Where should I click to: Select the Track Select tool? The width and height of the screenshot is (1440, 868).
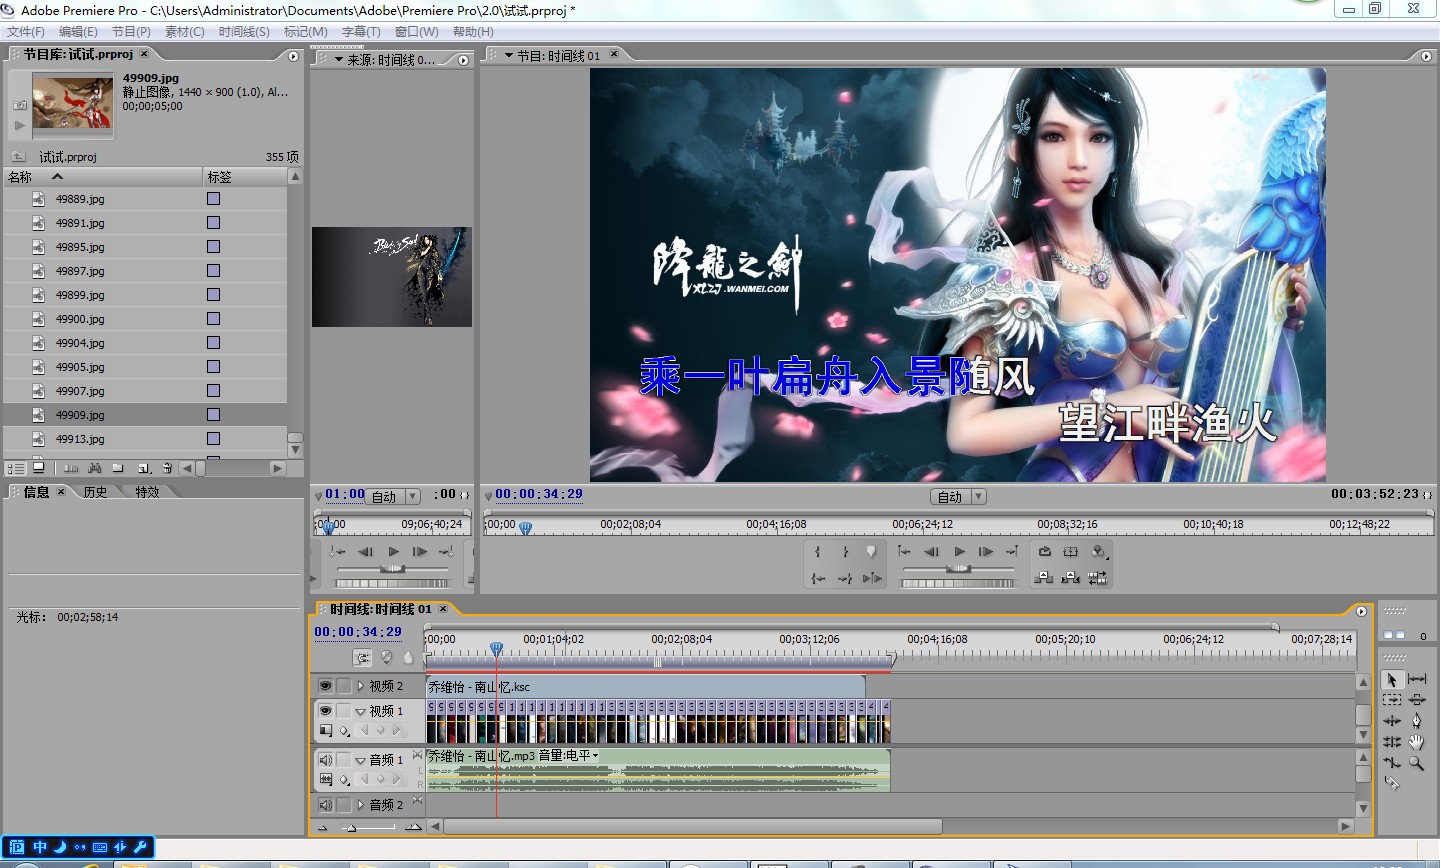pos(1392,700)
